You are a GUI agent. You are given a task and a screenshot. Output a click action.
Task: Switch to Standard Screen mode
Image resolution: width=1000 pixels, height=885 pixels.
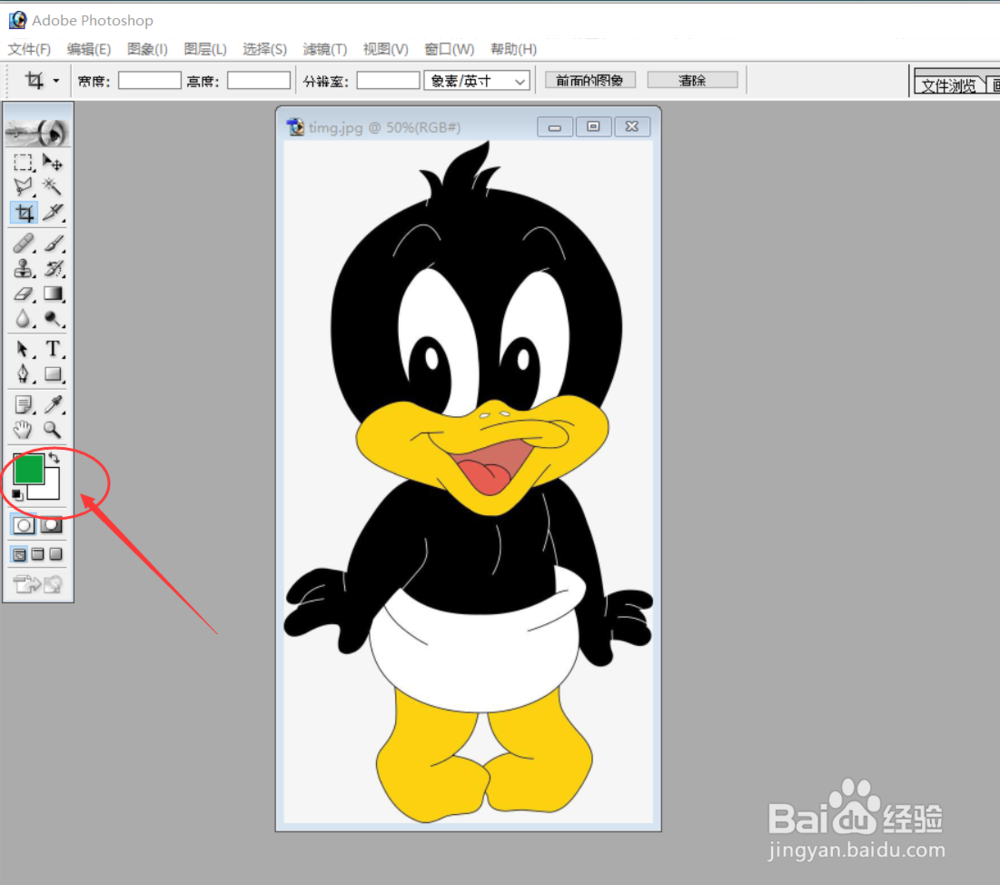(x=20, y=554)
